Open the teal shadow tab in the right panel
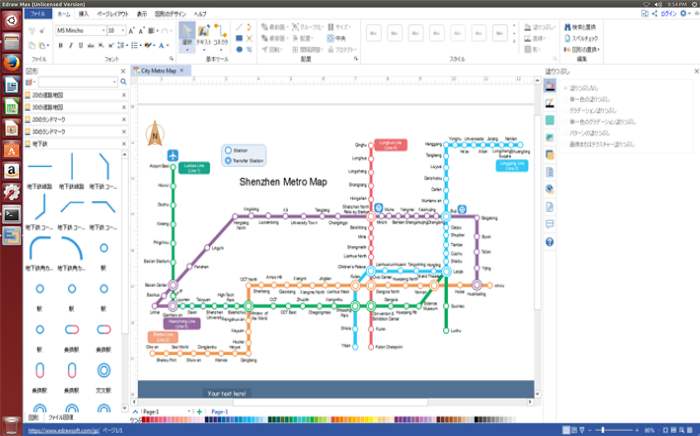 pos(550,120)
